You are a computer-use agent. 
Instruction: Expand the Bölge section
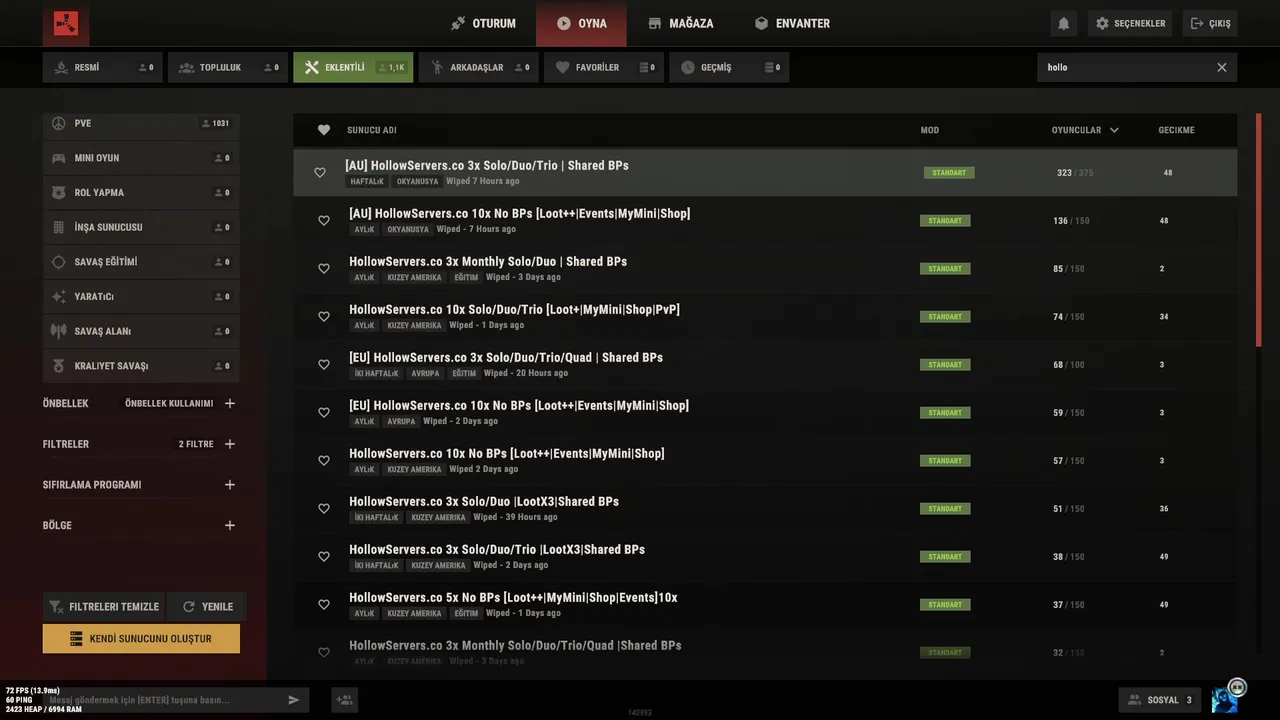(x=230, y=525)
